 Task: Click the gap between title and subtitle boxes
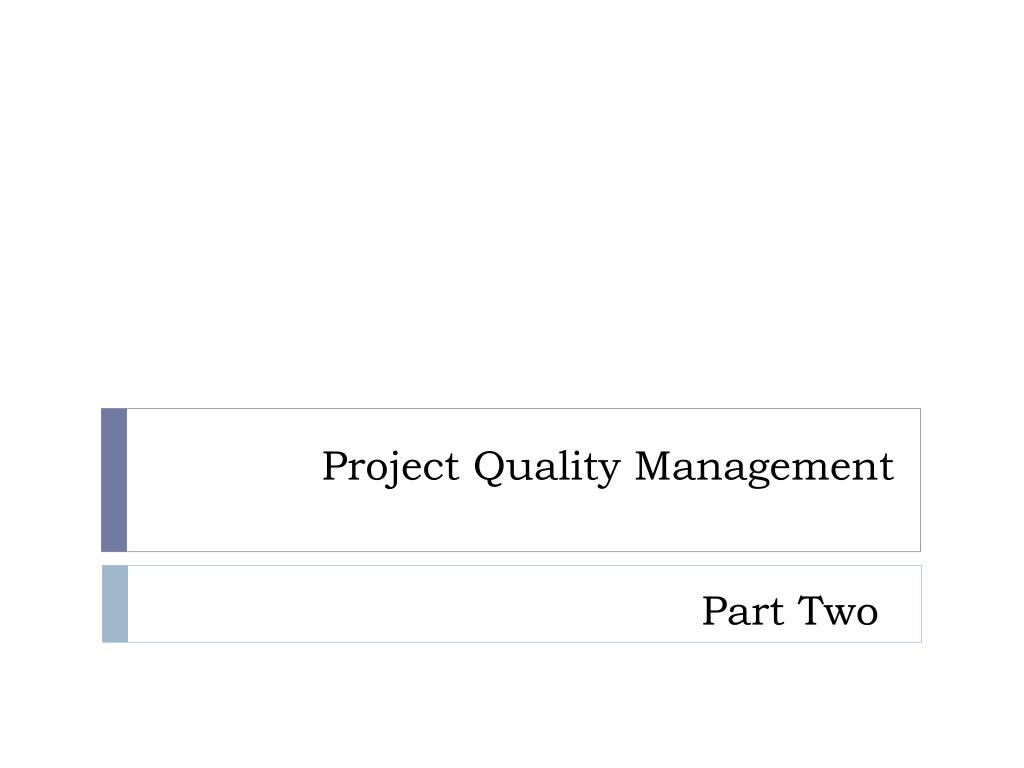click(x=511, y=559)
